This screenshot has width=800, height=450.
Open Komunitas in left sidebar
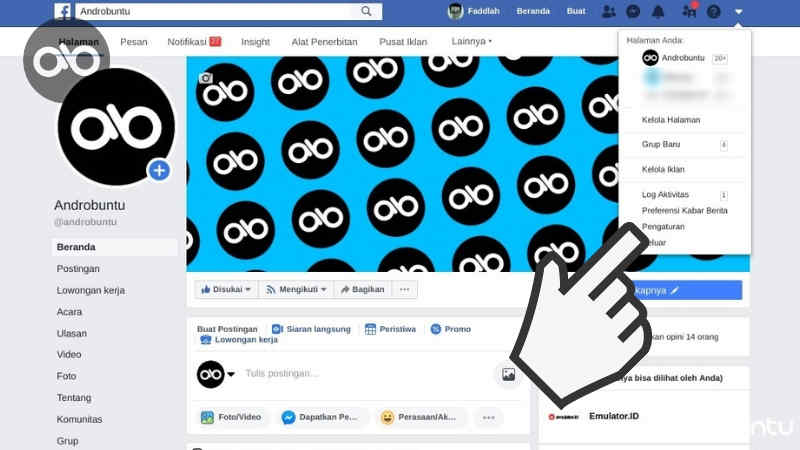click(79, 419)
